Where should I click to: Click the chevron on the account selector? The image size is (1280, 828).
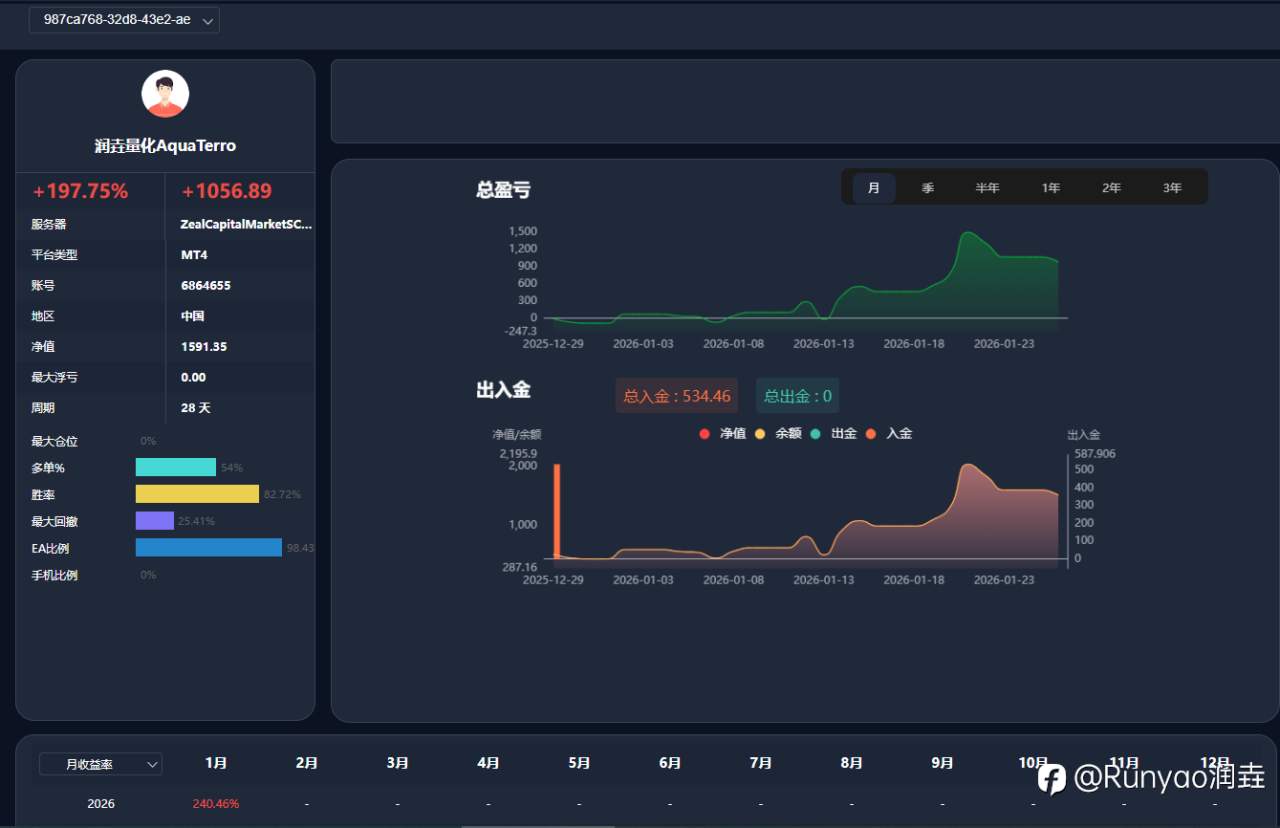pos(206,19)
